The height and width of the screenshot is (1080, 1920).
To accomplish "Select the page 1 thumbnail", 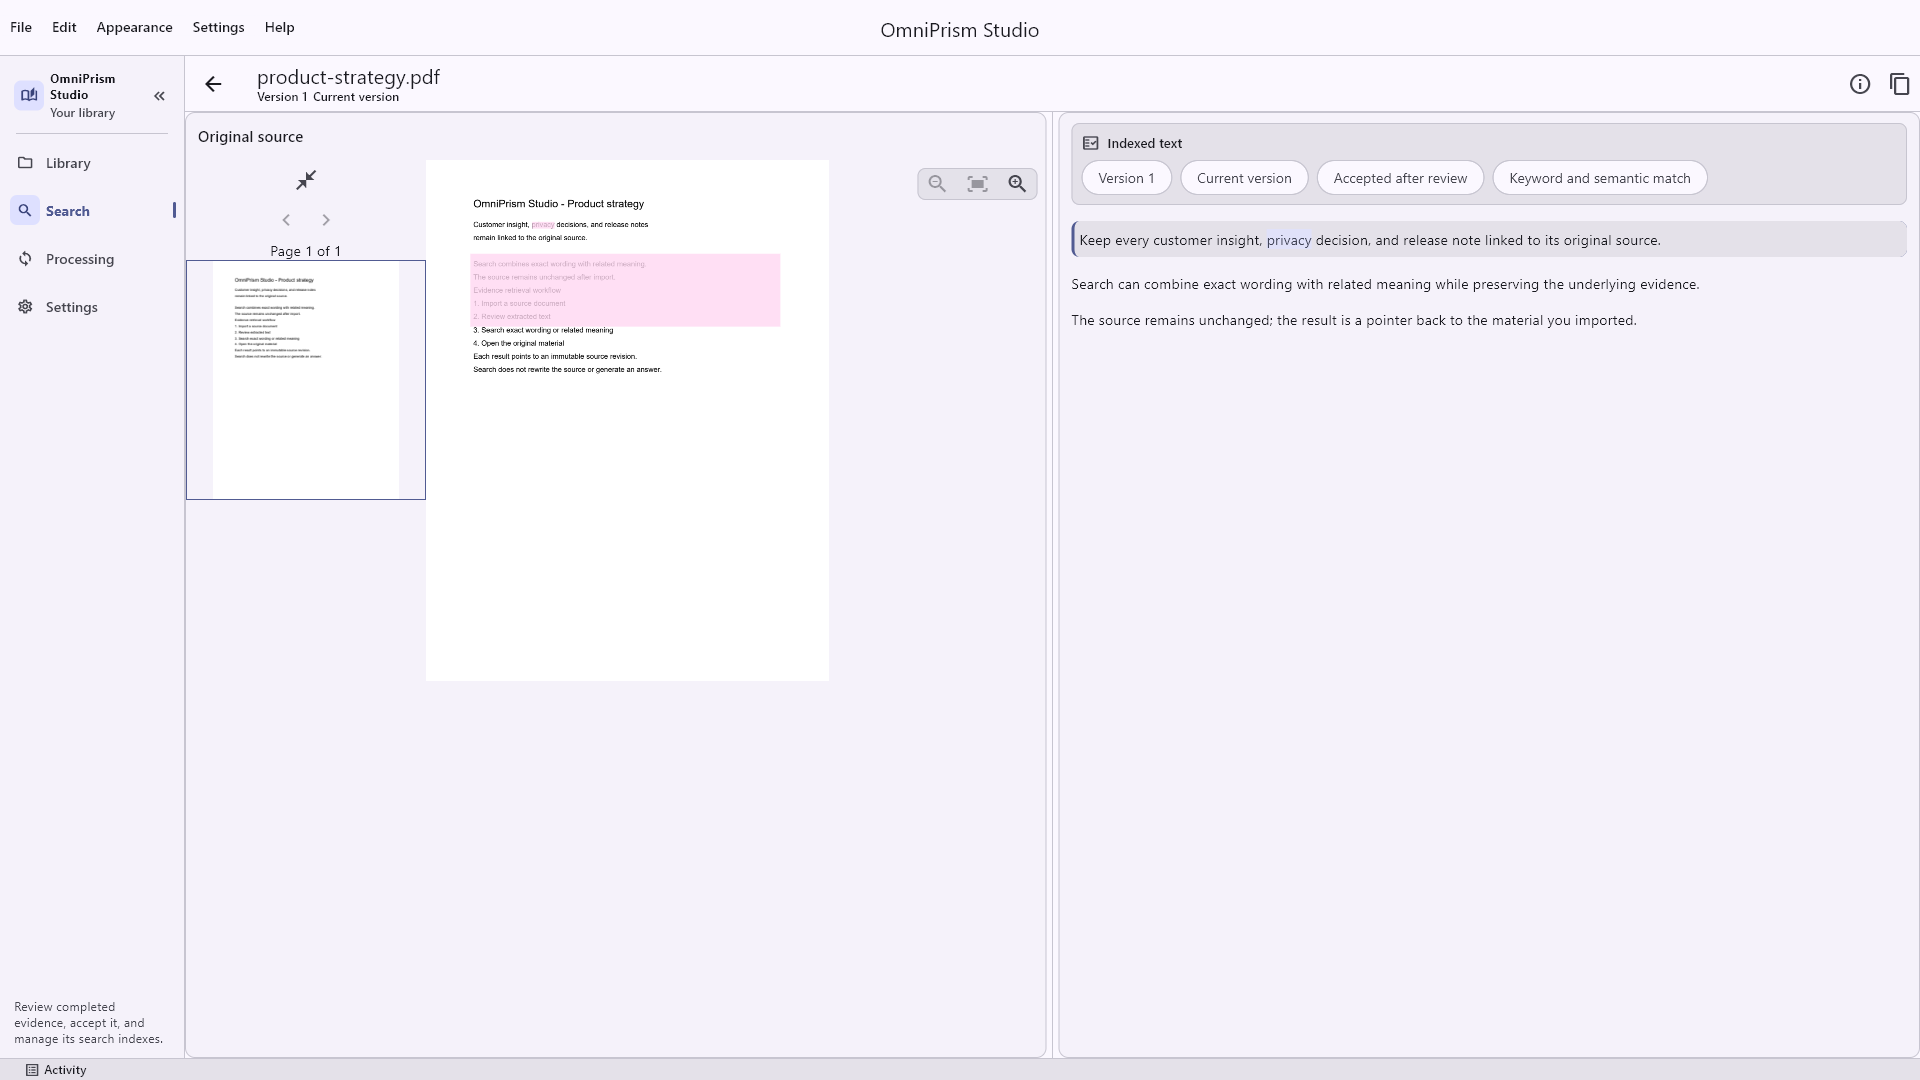I will pos(306,380).
